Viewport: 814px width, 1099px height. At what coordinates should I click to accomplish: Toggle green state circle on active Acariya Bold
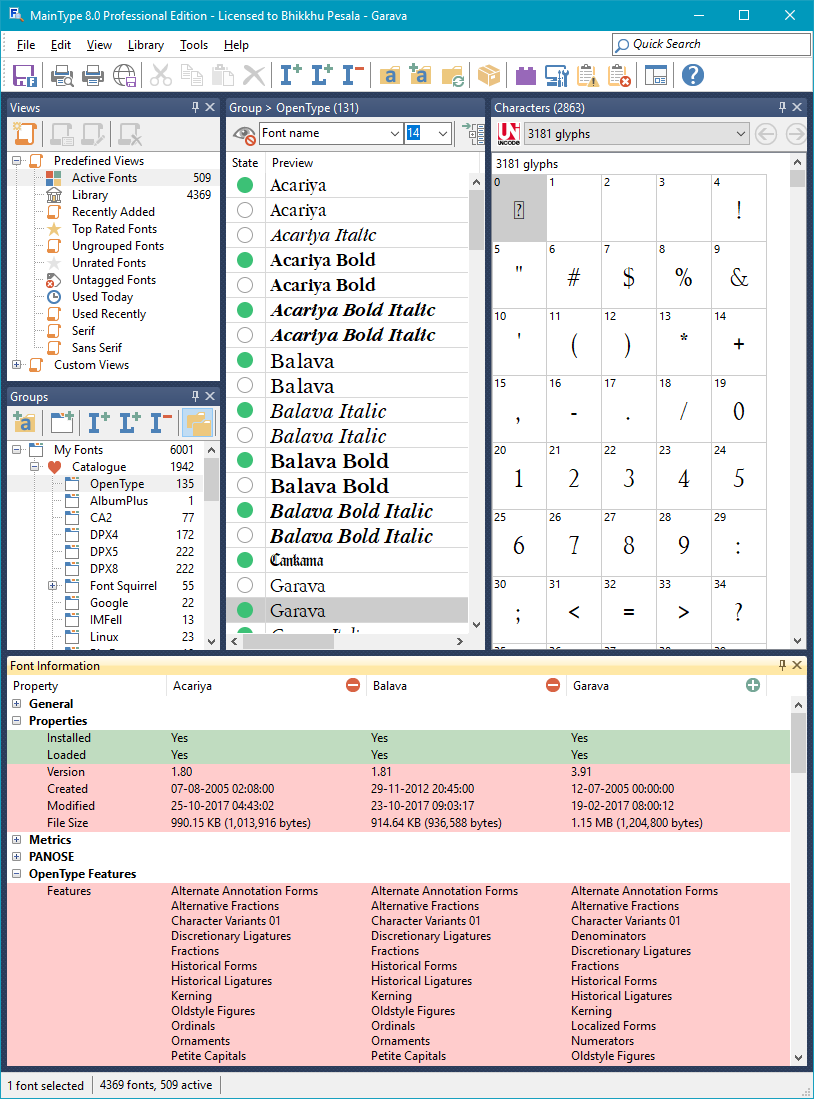[x=245, y=260]
